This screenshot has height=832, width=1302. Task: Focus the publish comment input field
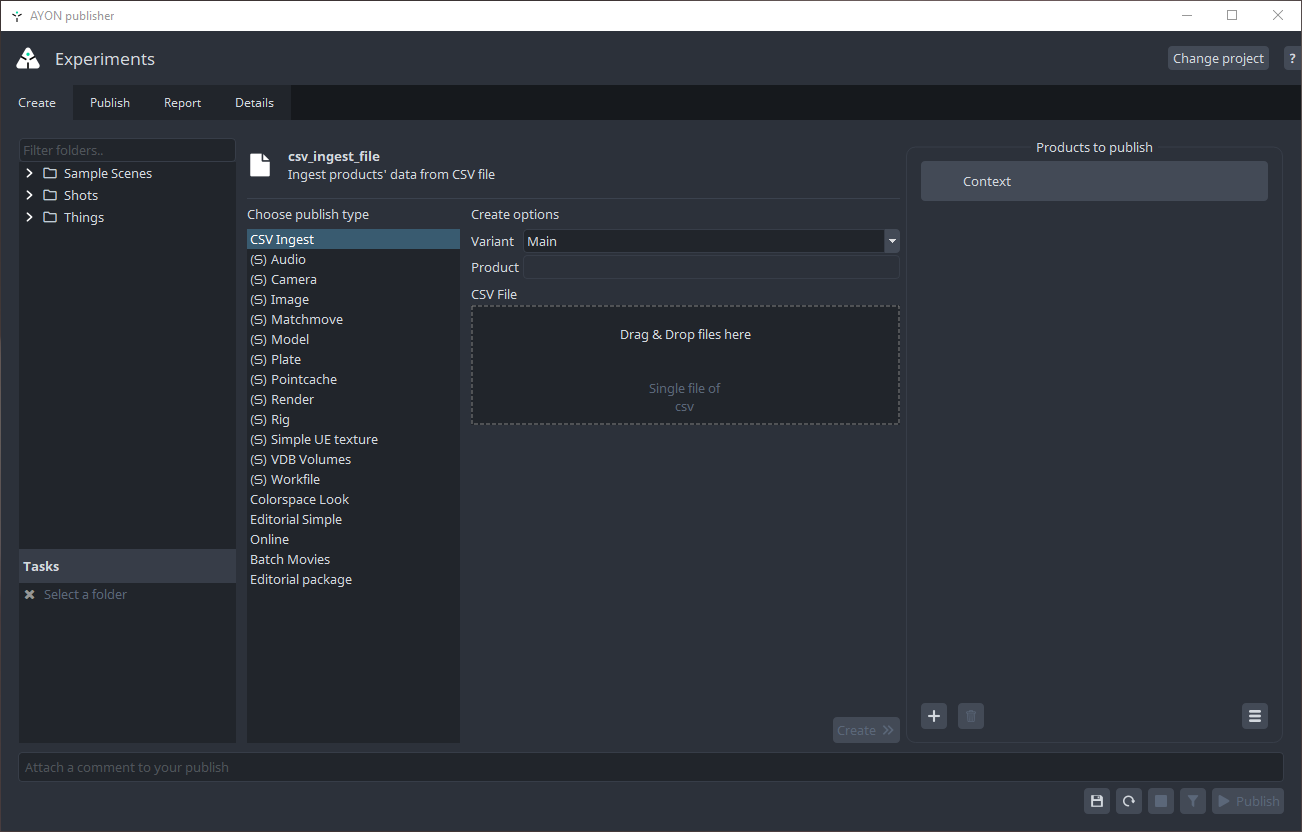coord(650,768)
